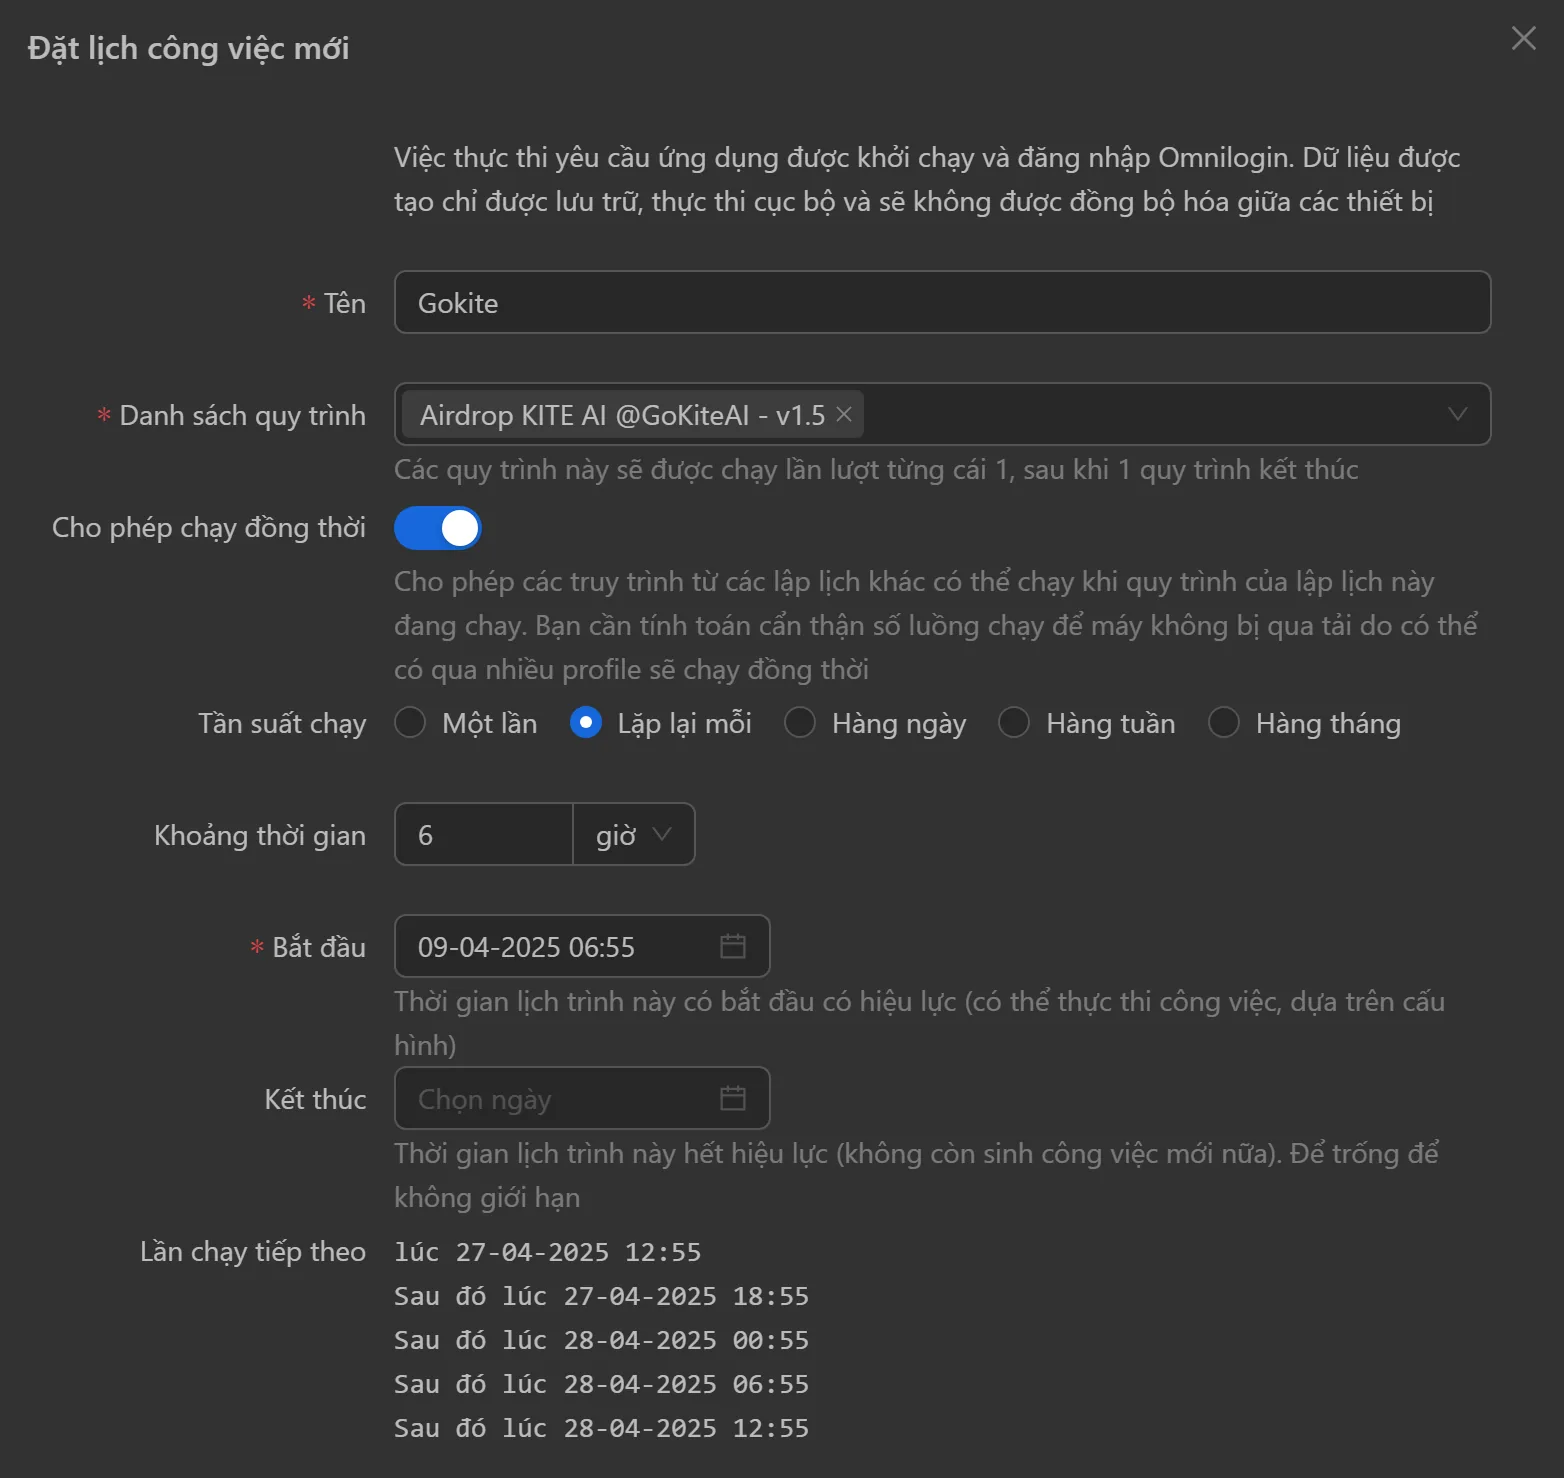Toggle Cho phép chạy đồng thời switch
This screenshot has height=1478, width=1564.
coord(438,528)
